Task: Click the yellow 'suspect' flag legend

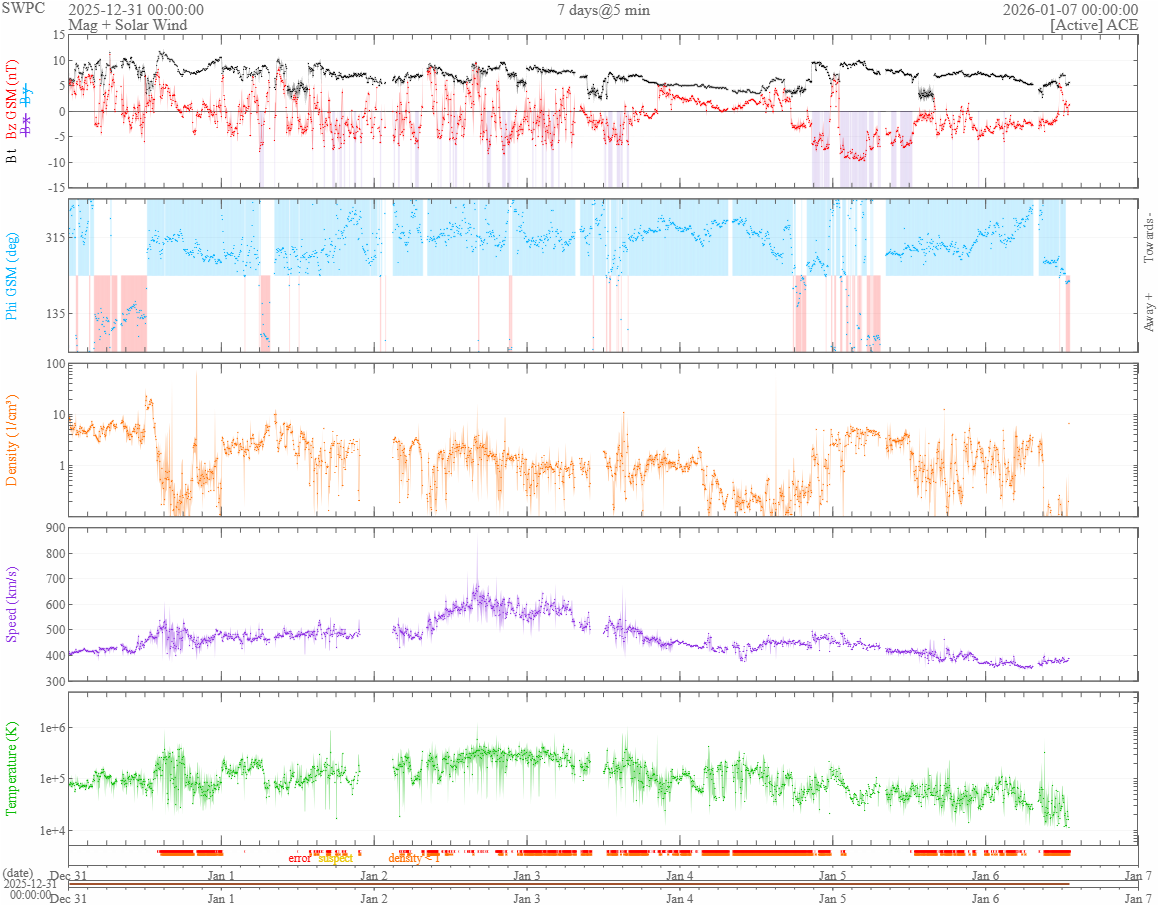Action: click(x=335, y=858)
